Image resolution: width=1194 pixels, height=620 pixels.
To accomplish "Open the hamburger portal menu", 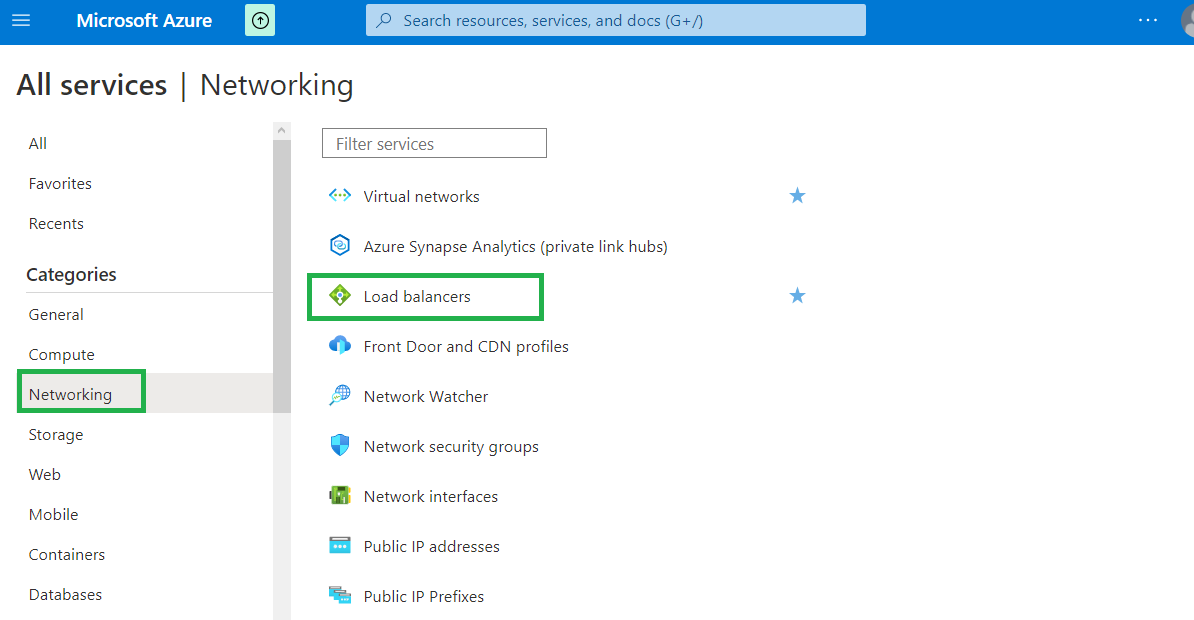I will click(x=21, y=20).
